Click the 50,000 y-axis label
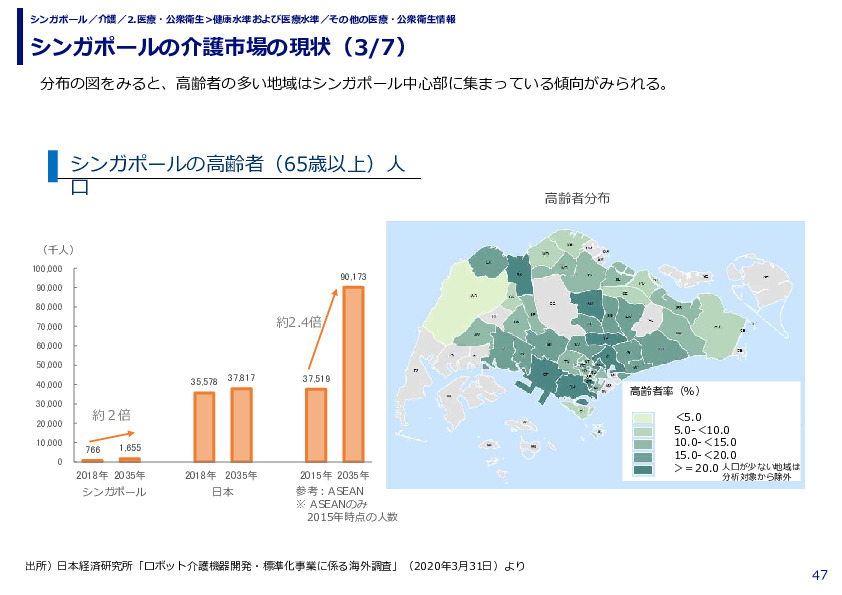842x595 pixels. [49, 365]
